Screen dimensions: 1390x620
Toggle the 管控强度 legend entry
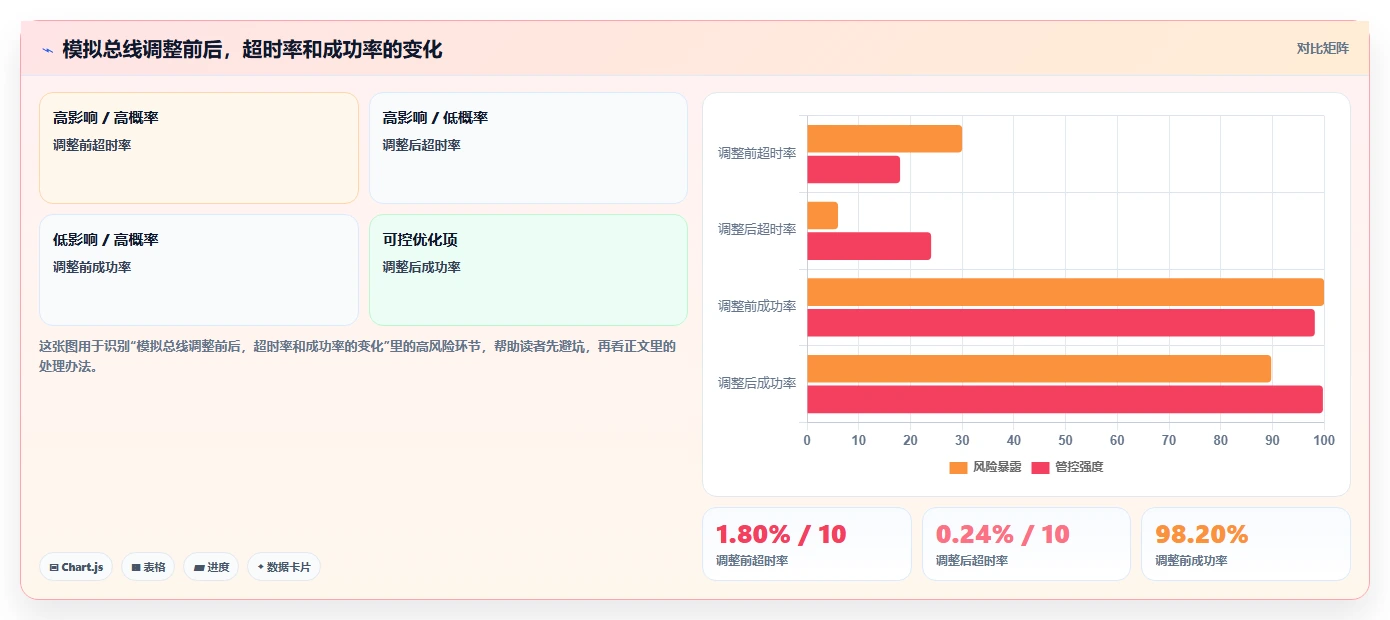point(1067,467)
